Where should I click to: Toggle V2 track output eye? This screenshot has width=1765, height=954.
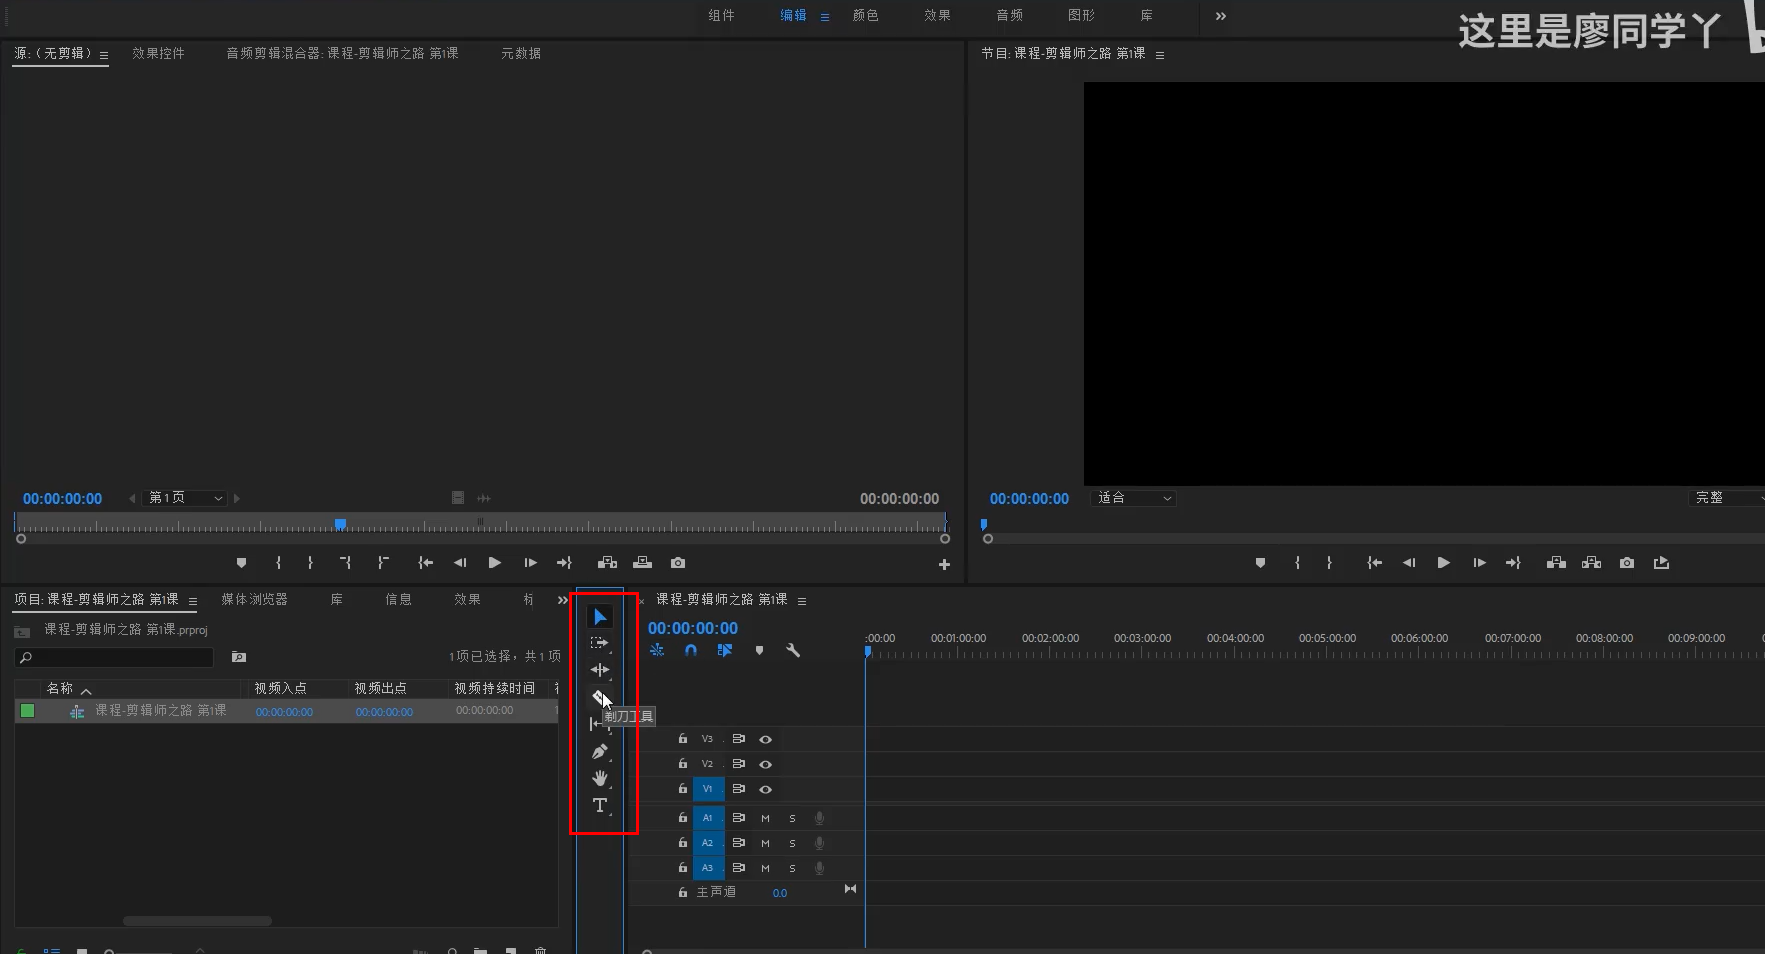coord(765,764)
